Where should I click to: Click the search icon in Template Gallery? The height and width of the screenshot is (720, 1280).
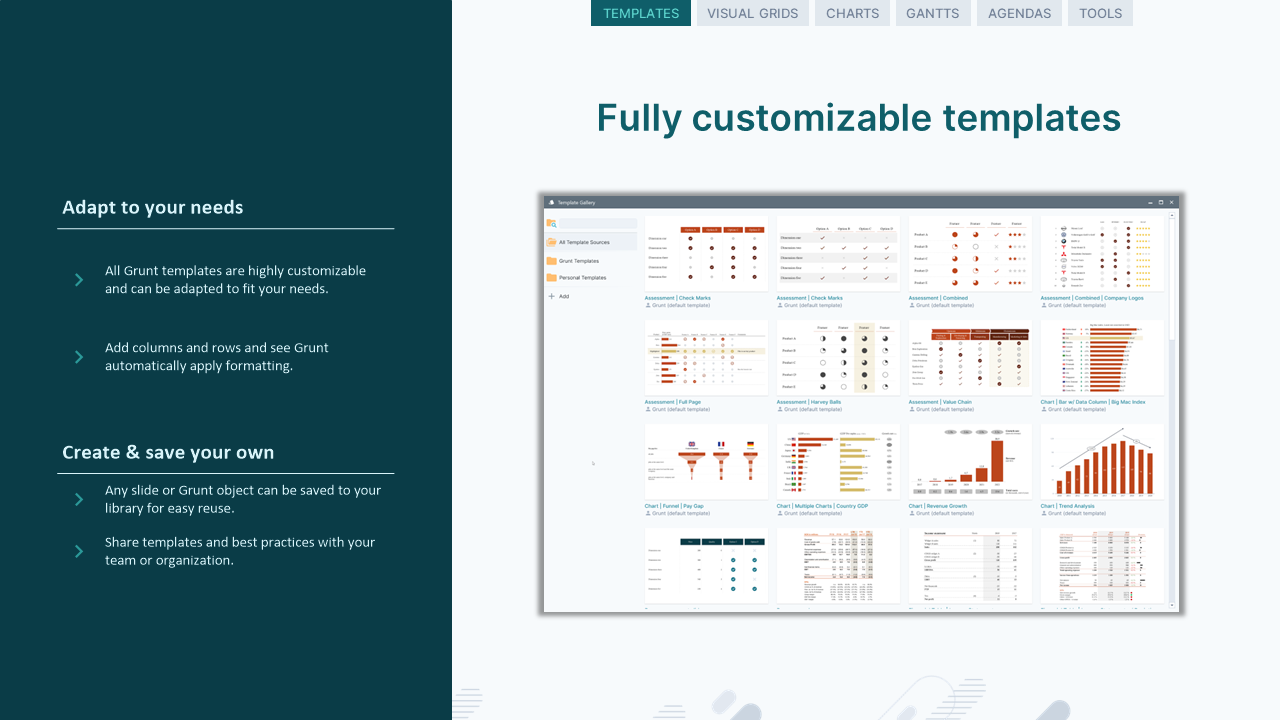(x=551, y=224)
